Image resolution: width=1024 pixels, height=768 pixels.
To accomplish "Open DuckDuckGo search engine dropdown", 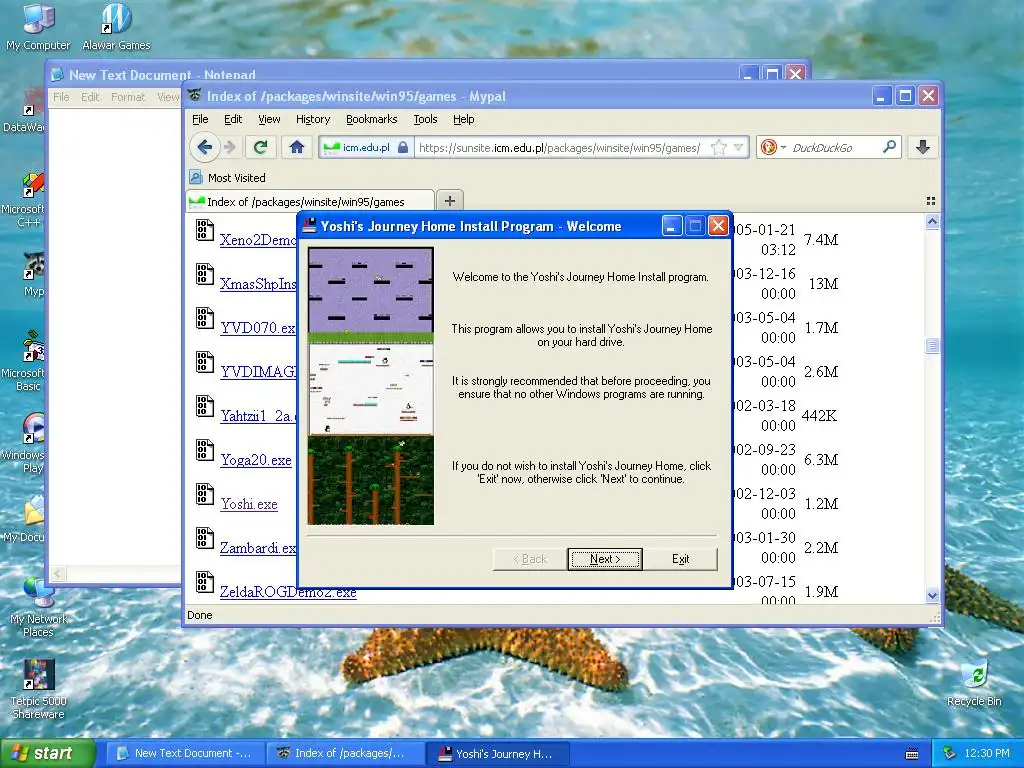I will click(x=774, y=148).
